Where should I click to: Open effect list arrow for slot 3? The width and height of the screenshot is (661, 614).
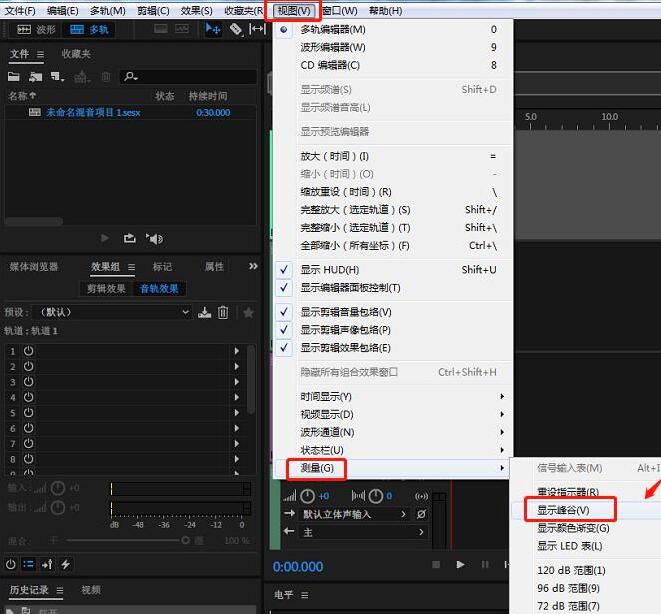click(237, 381)
